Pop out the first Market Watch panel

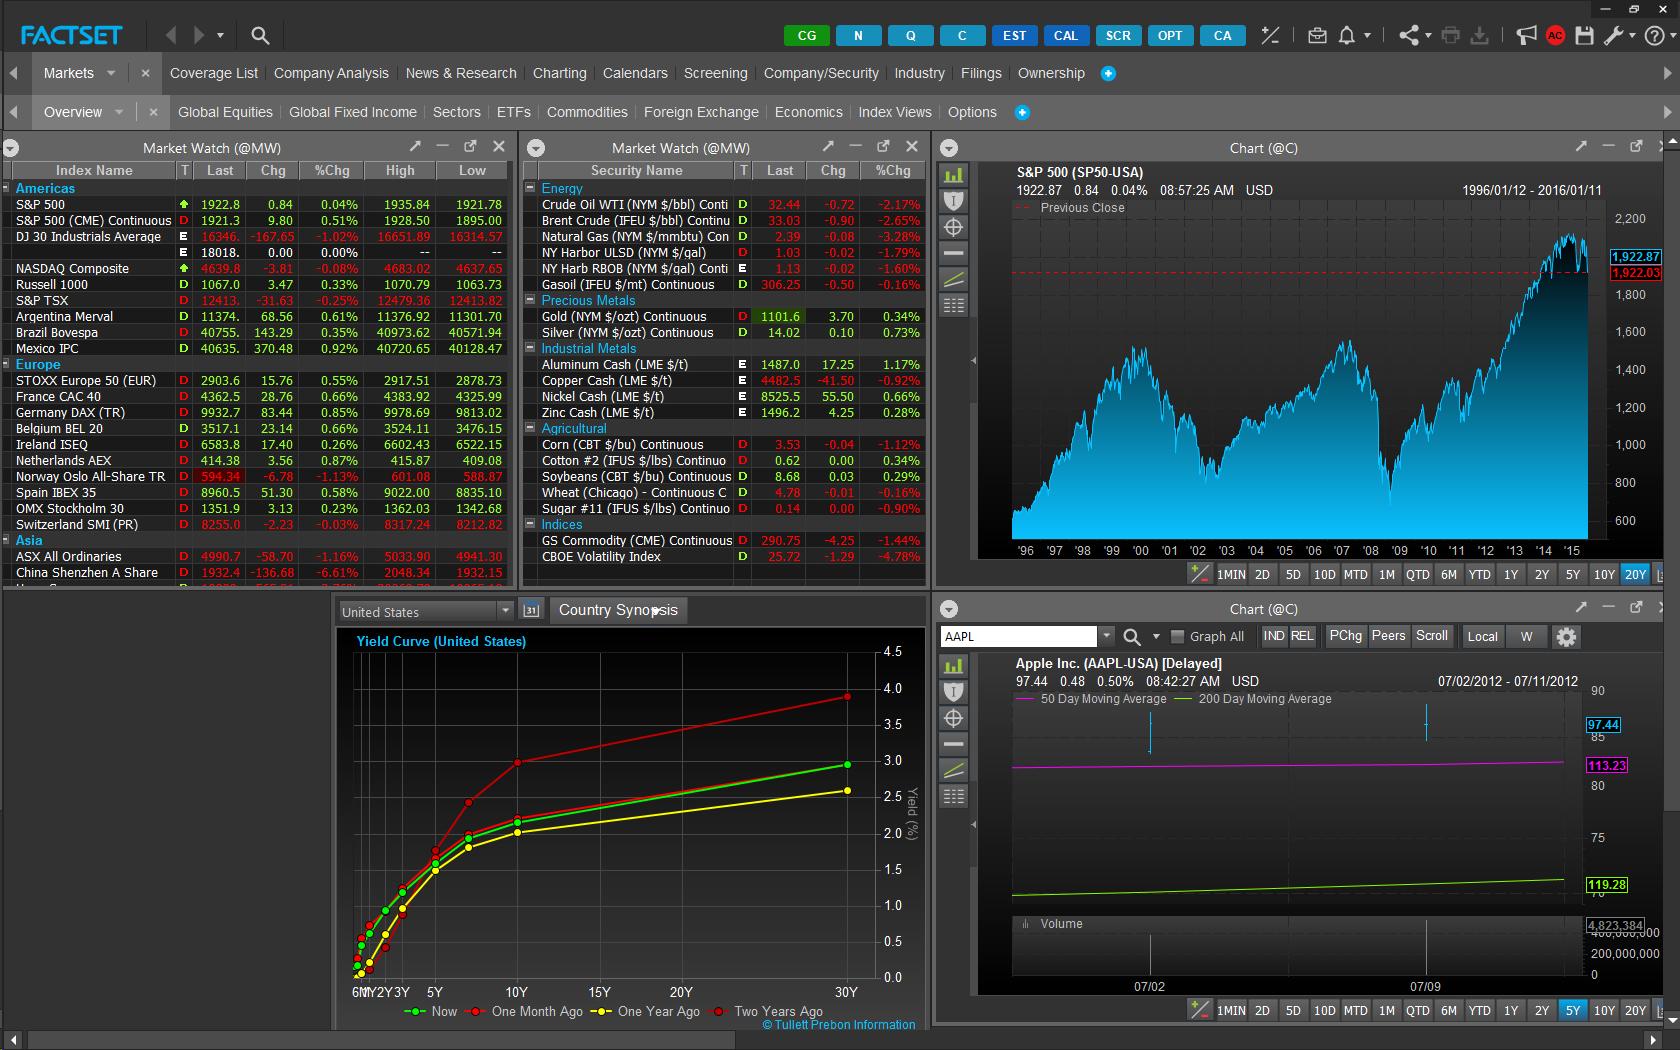[x=470, y=146]
